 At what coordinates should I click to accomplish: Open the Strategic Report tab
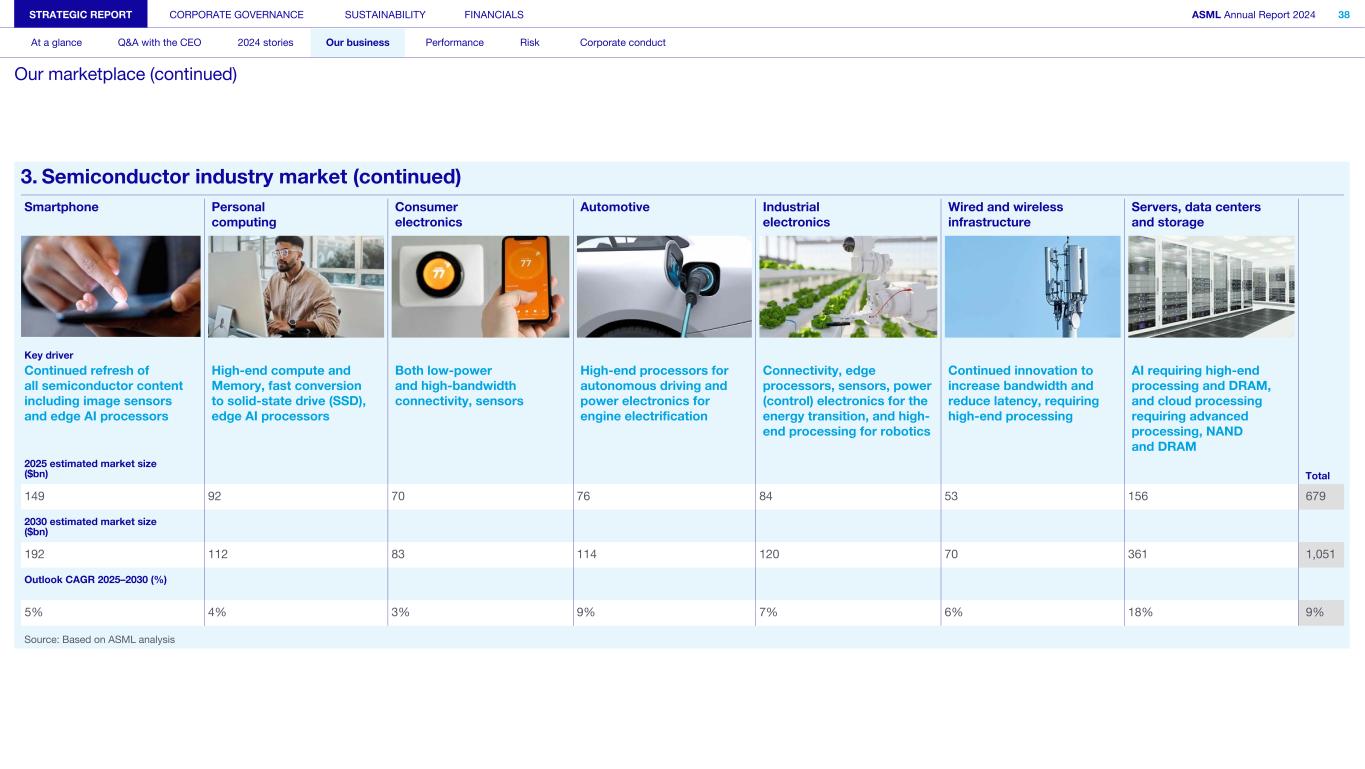pos(81,14)
